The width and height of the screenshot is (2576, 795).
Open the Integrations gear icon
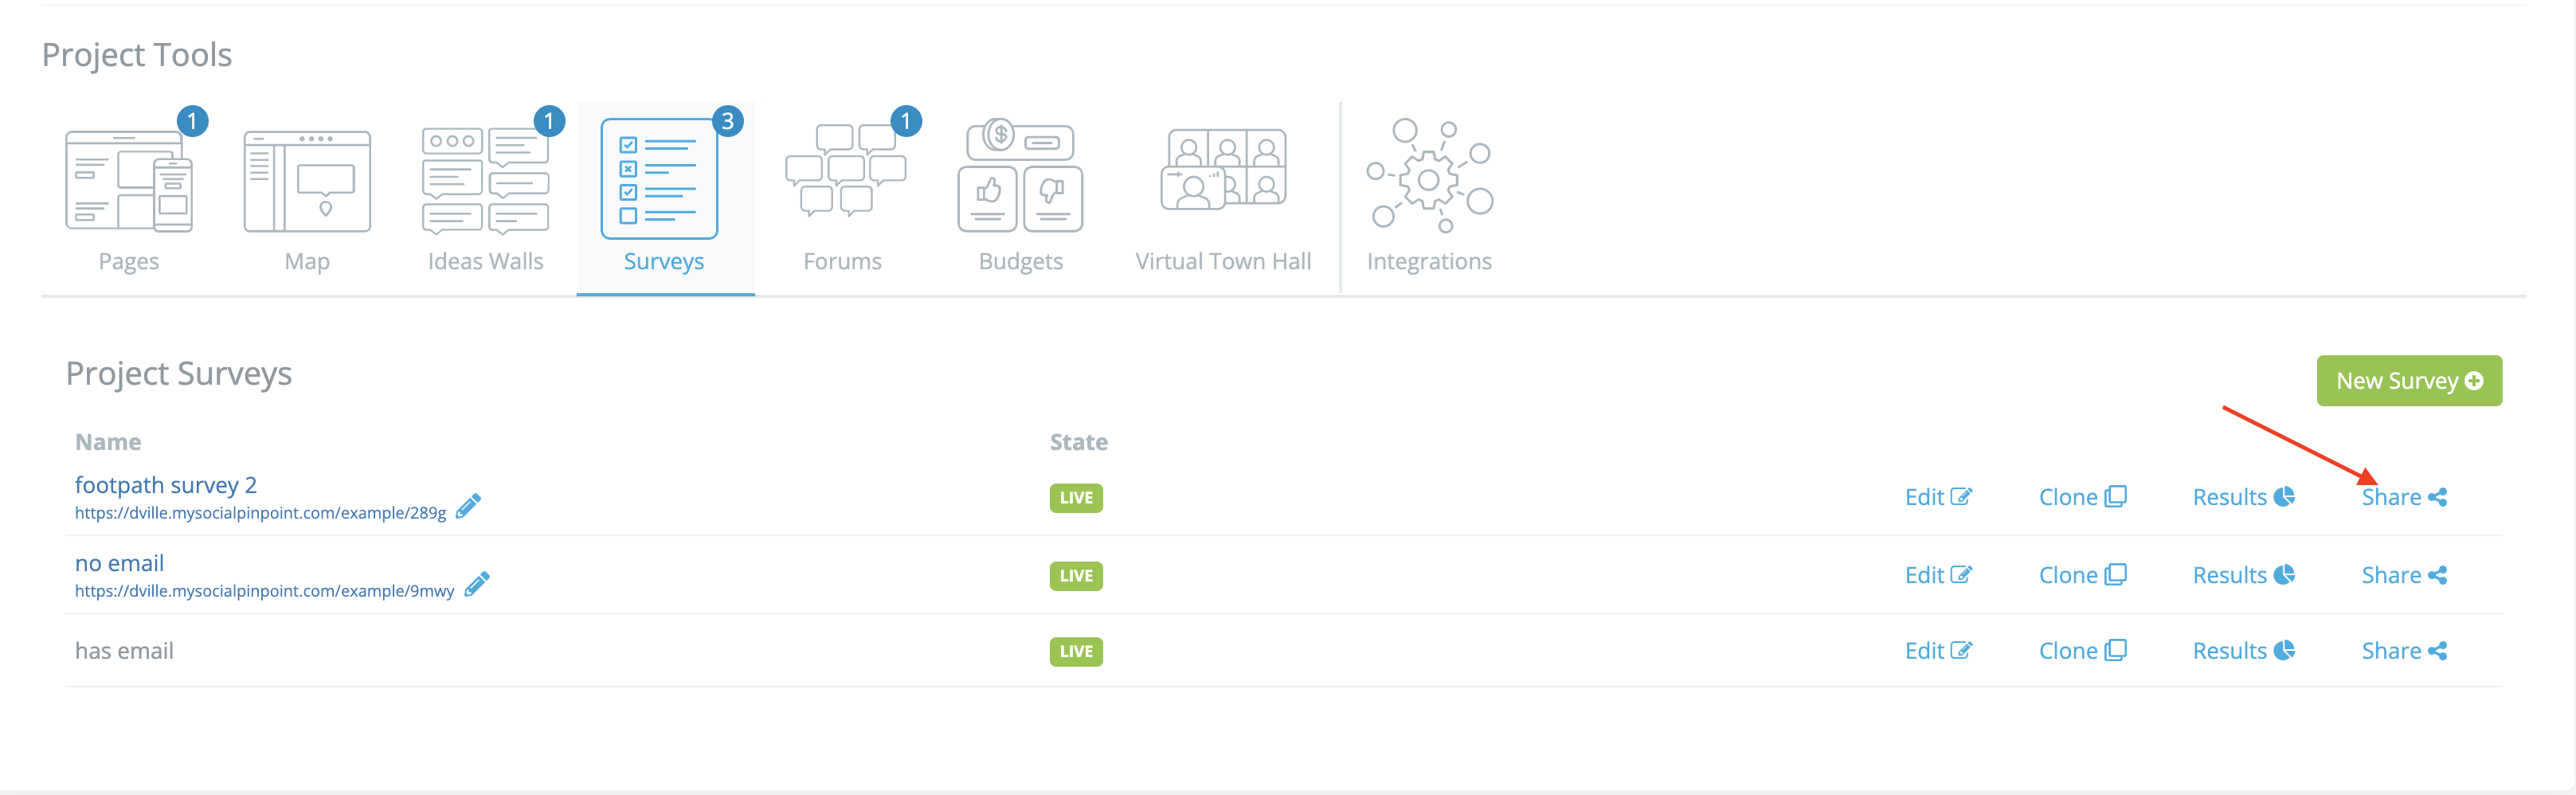click(x=1429, y=177)
